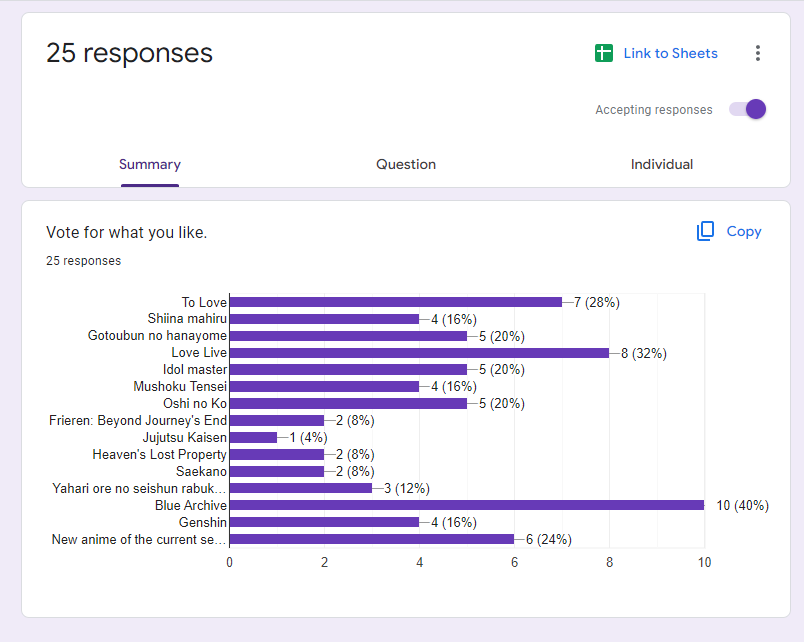Switch to the Summary tab
The height and width of the screenshot is (642, 804).
150,165
